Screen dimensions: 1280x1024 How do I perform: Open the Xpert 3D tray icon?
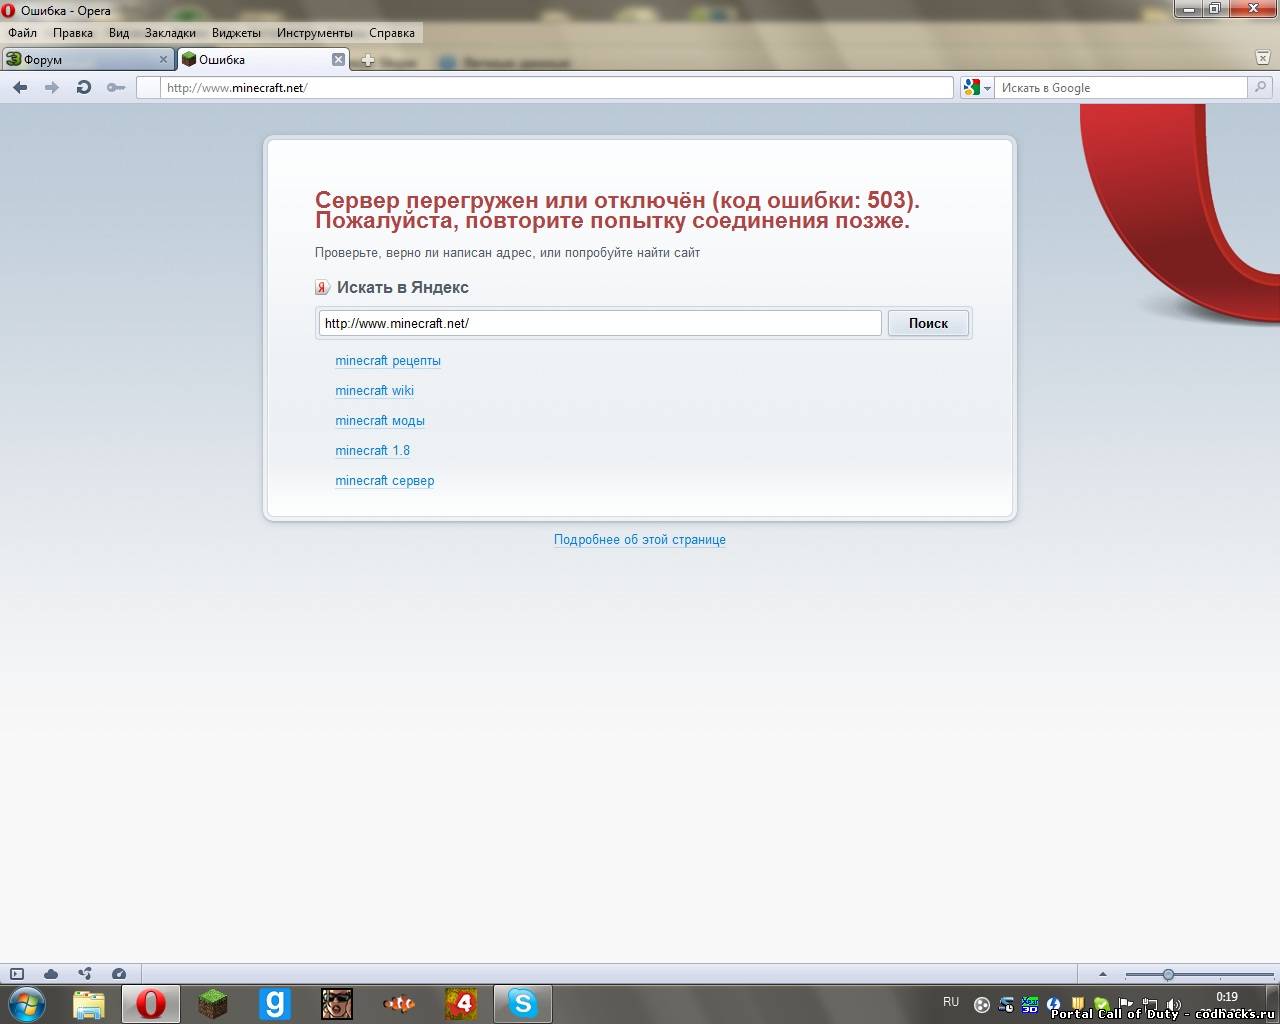[1029, 1004]
